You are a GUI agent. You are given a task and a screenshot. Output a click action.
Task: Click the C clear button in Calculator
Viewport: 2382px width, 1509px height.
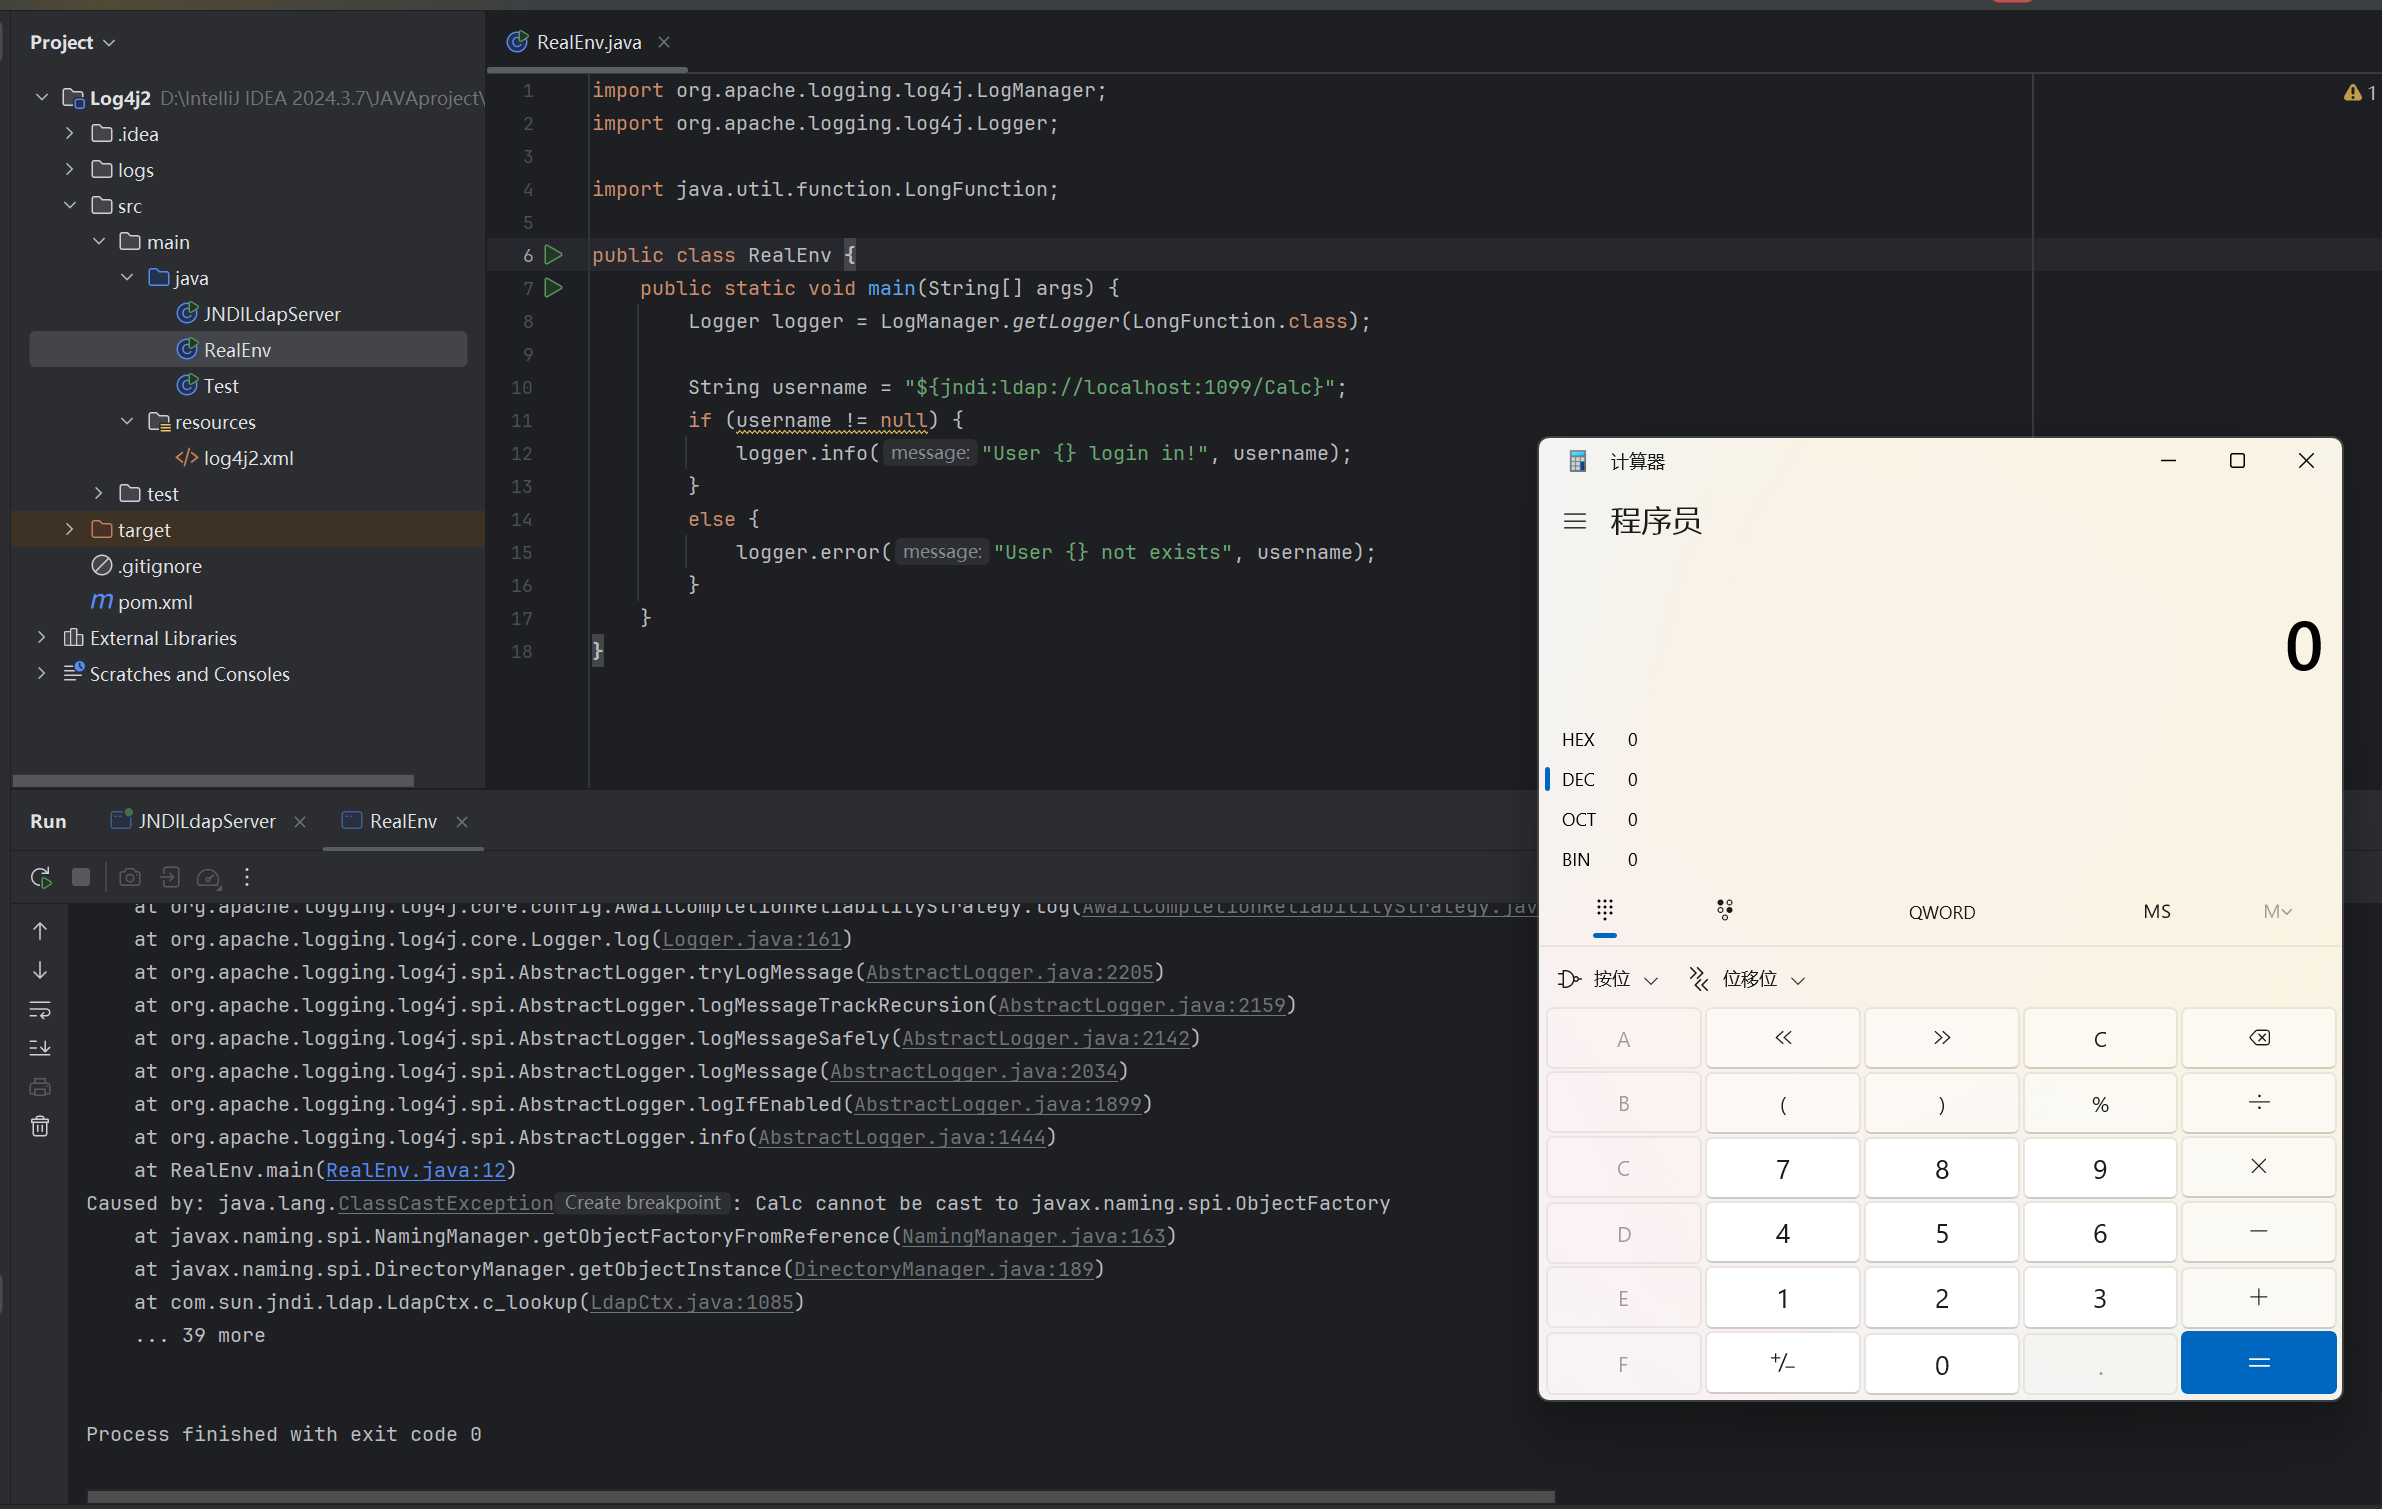point(2100,1038)
